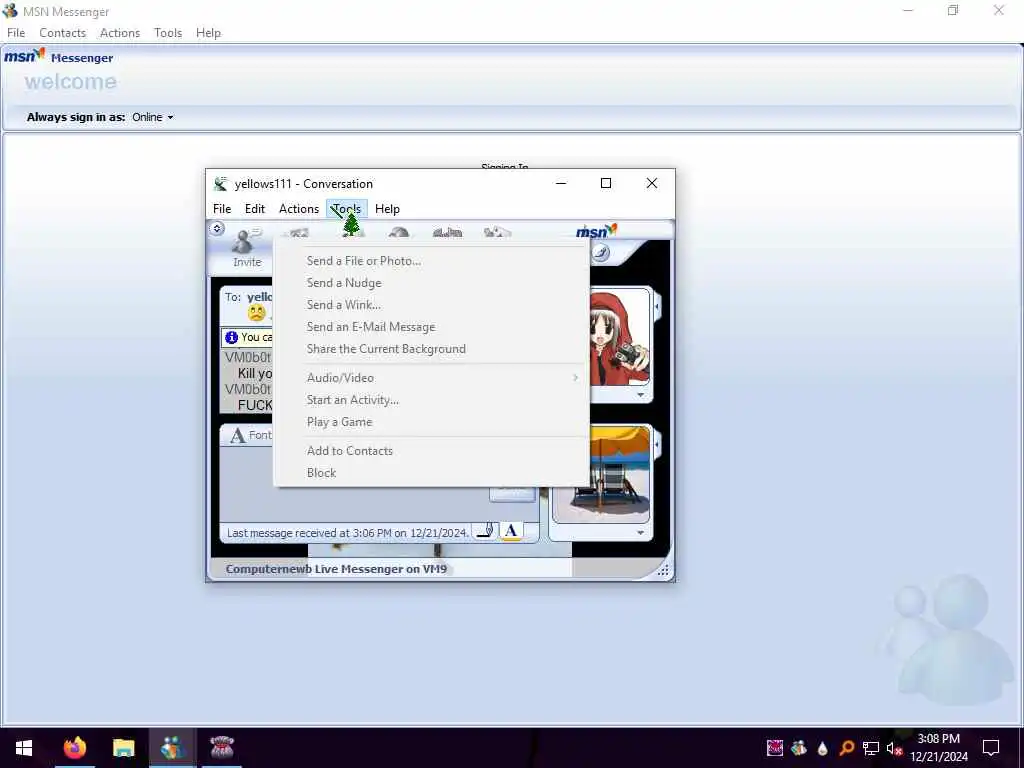Open Contacts menu in MSN Messenger window
The image size is (1024, 768).
coord(62,33)
